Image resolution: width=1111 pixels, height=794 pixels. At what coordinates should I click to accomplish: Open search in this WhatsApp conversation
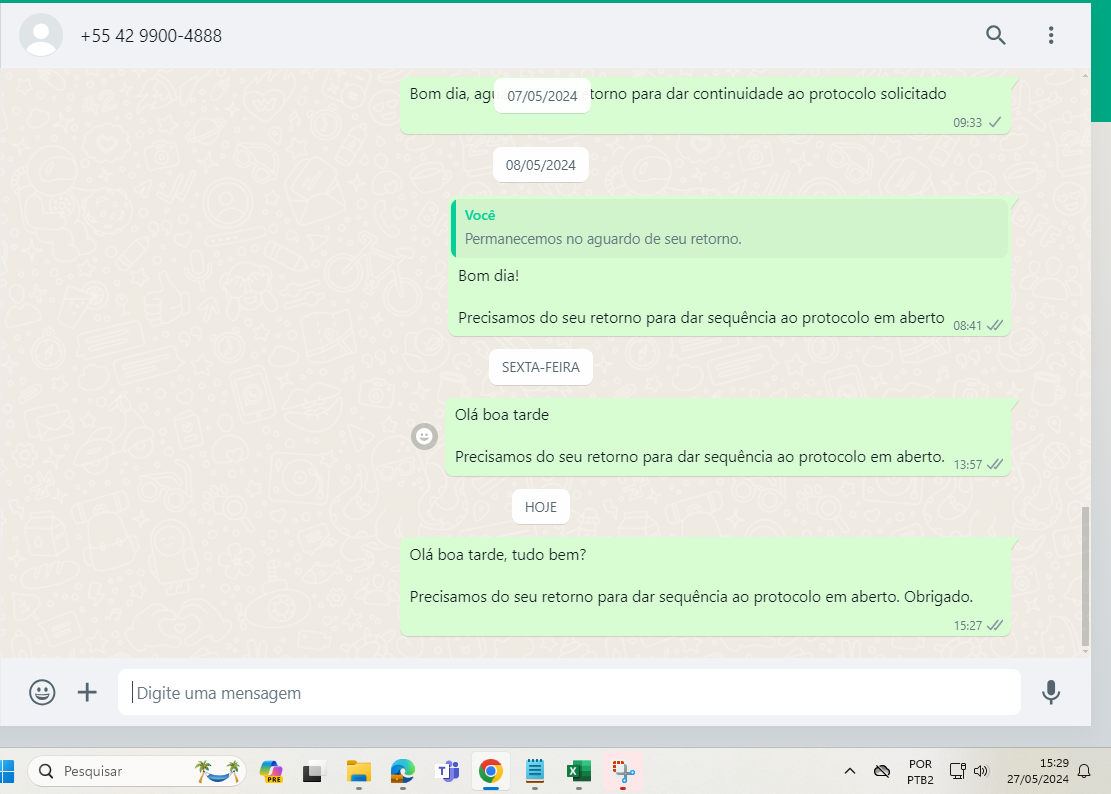point(996,35)
